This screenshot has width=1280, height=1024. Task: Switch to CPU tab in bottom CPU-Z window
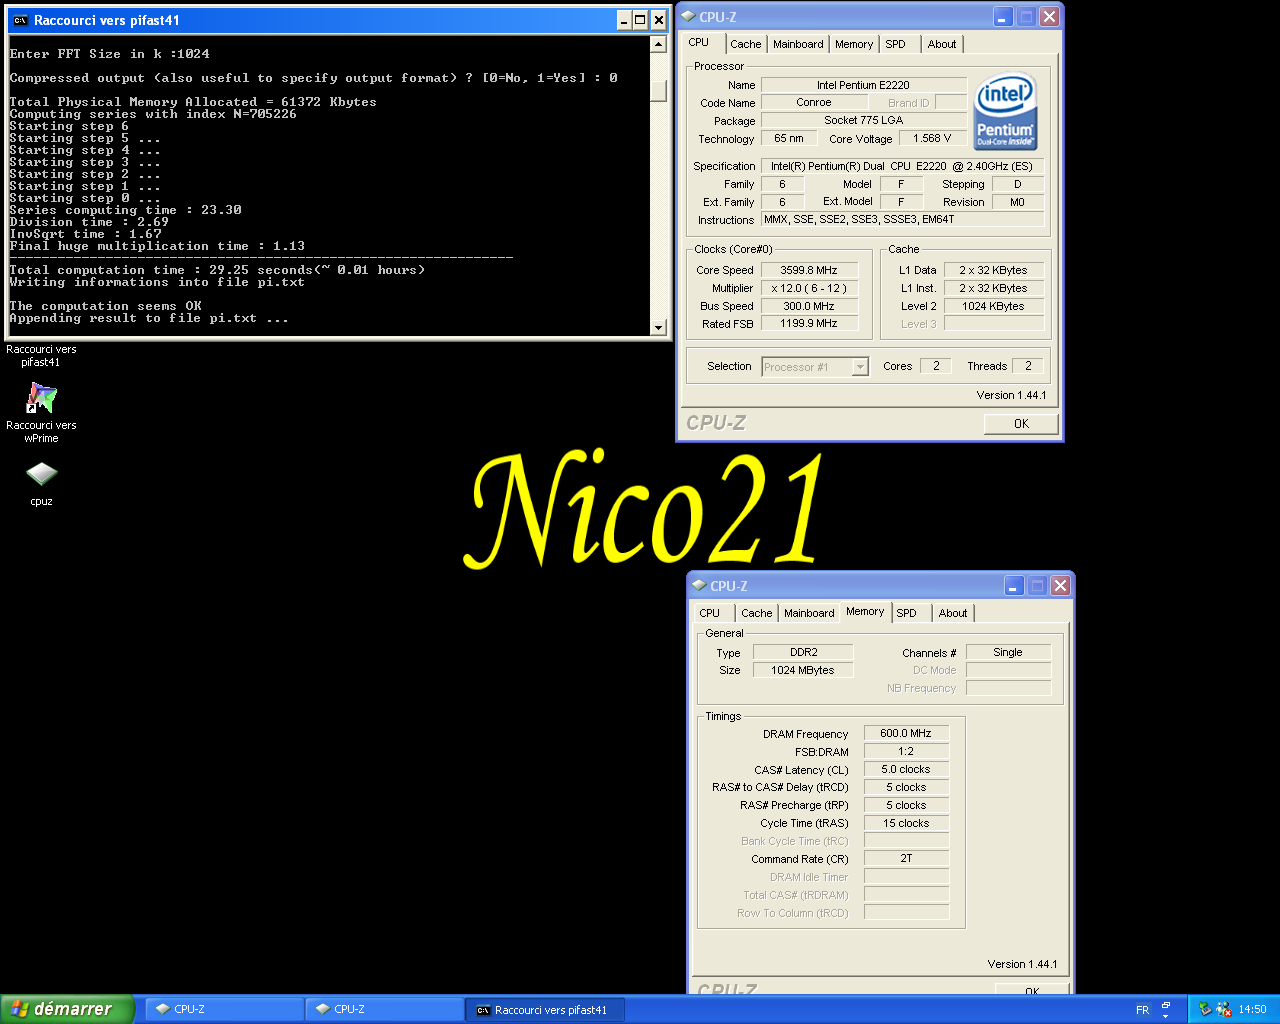709,613
